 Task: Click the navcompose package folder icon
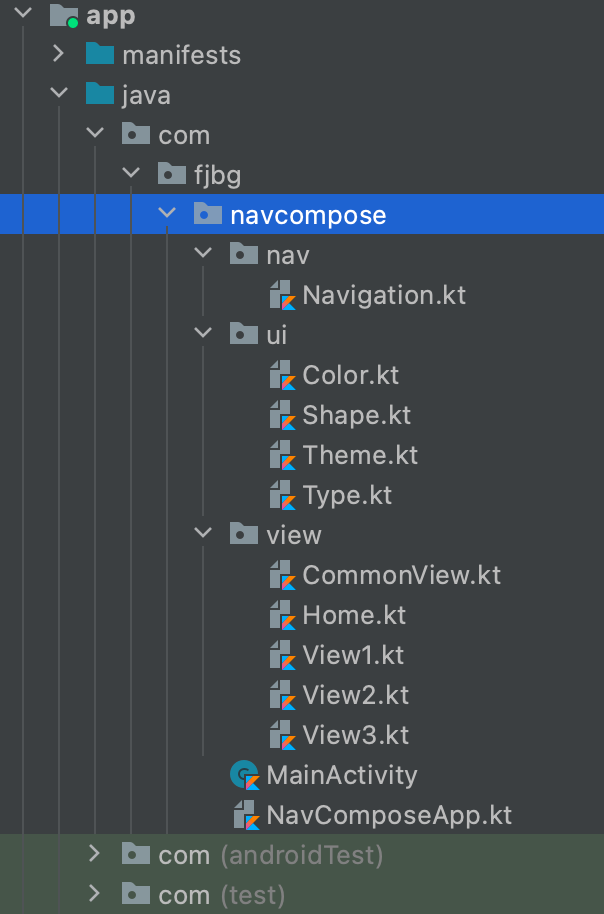tap(207, 215)
